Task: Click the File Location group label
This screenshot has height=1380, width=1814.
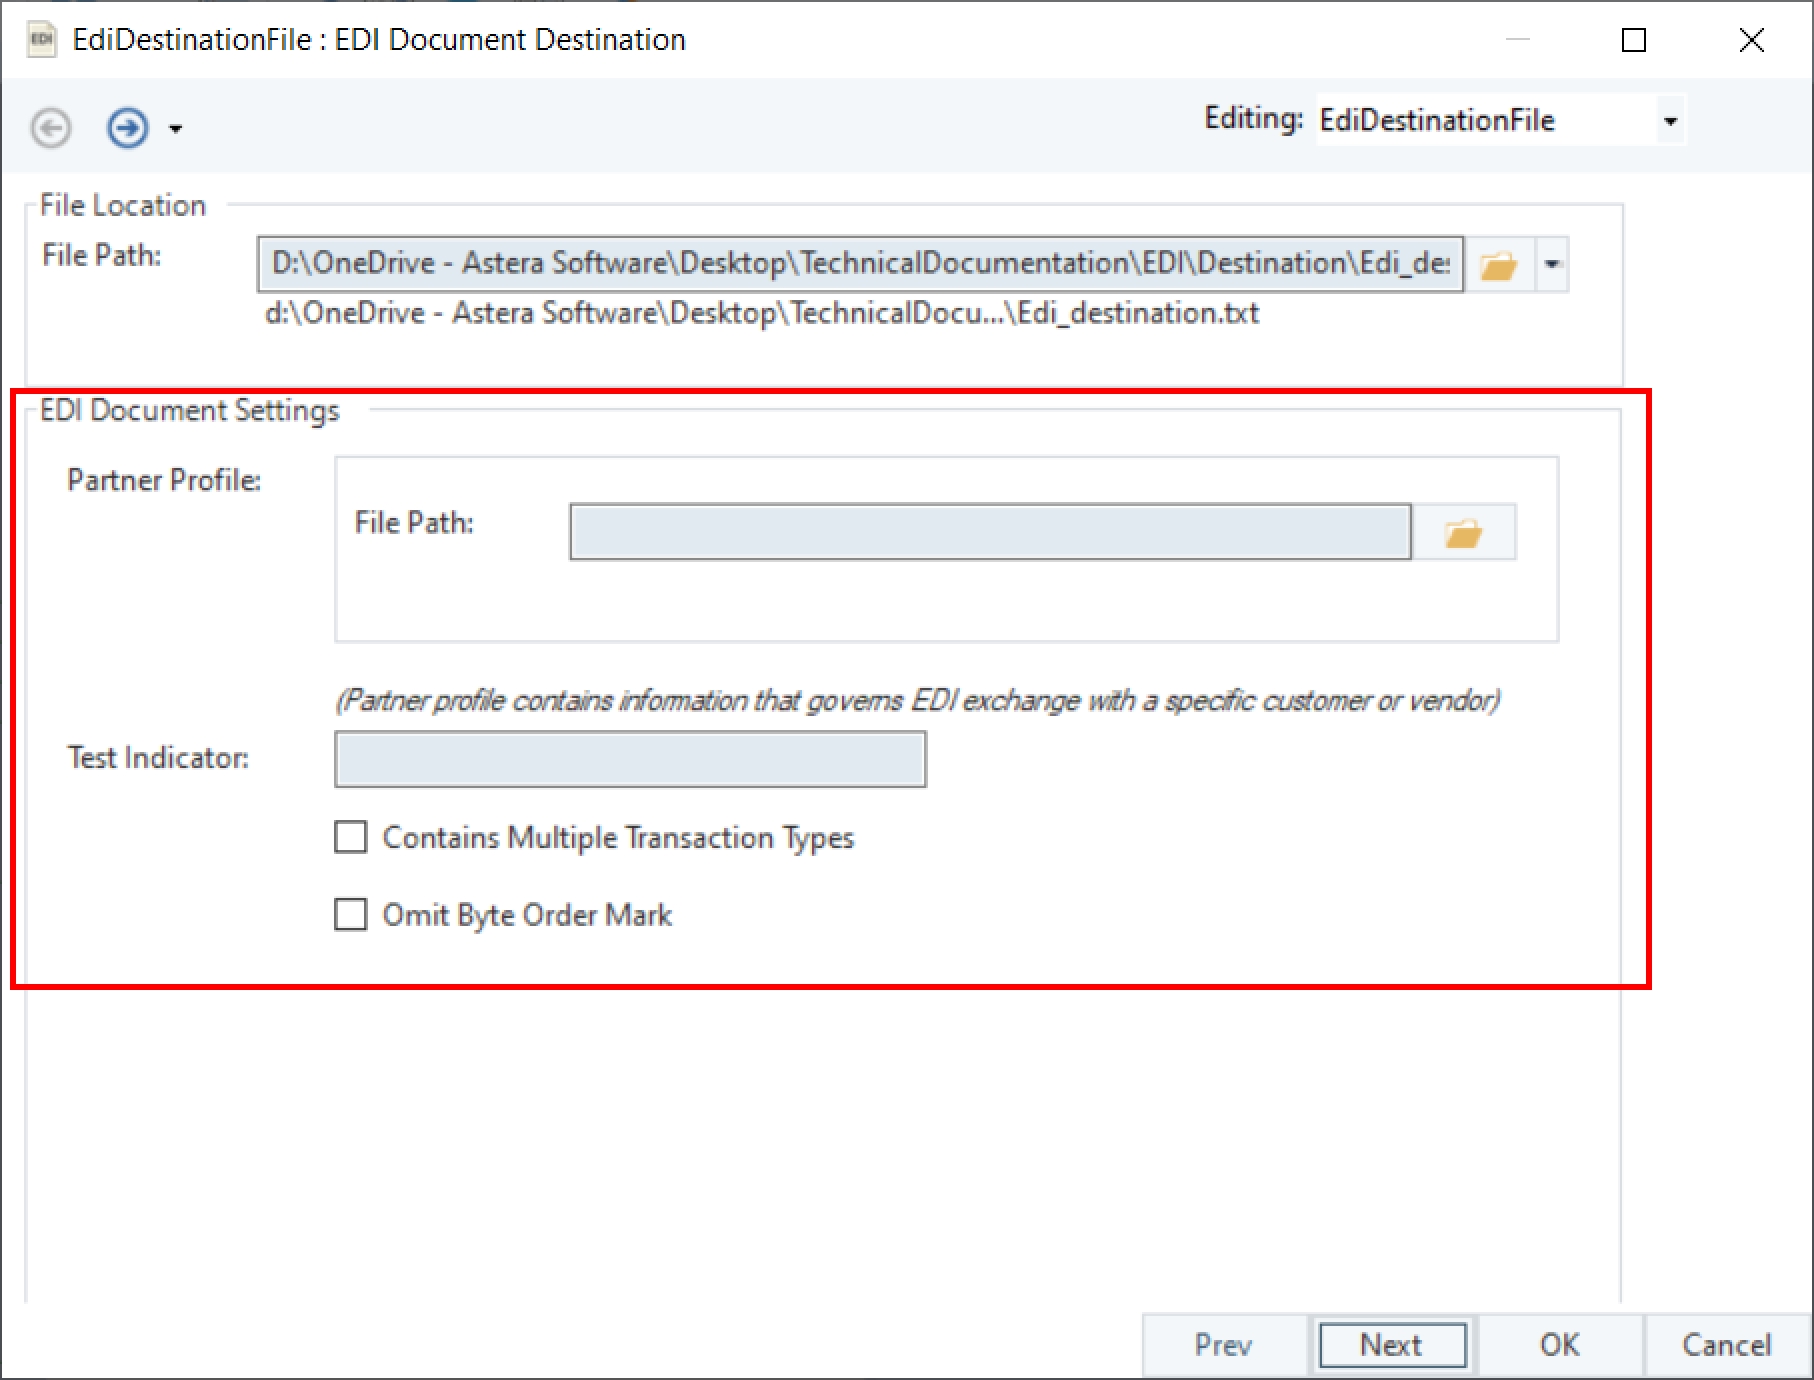Action: (x=123, y=205)
